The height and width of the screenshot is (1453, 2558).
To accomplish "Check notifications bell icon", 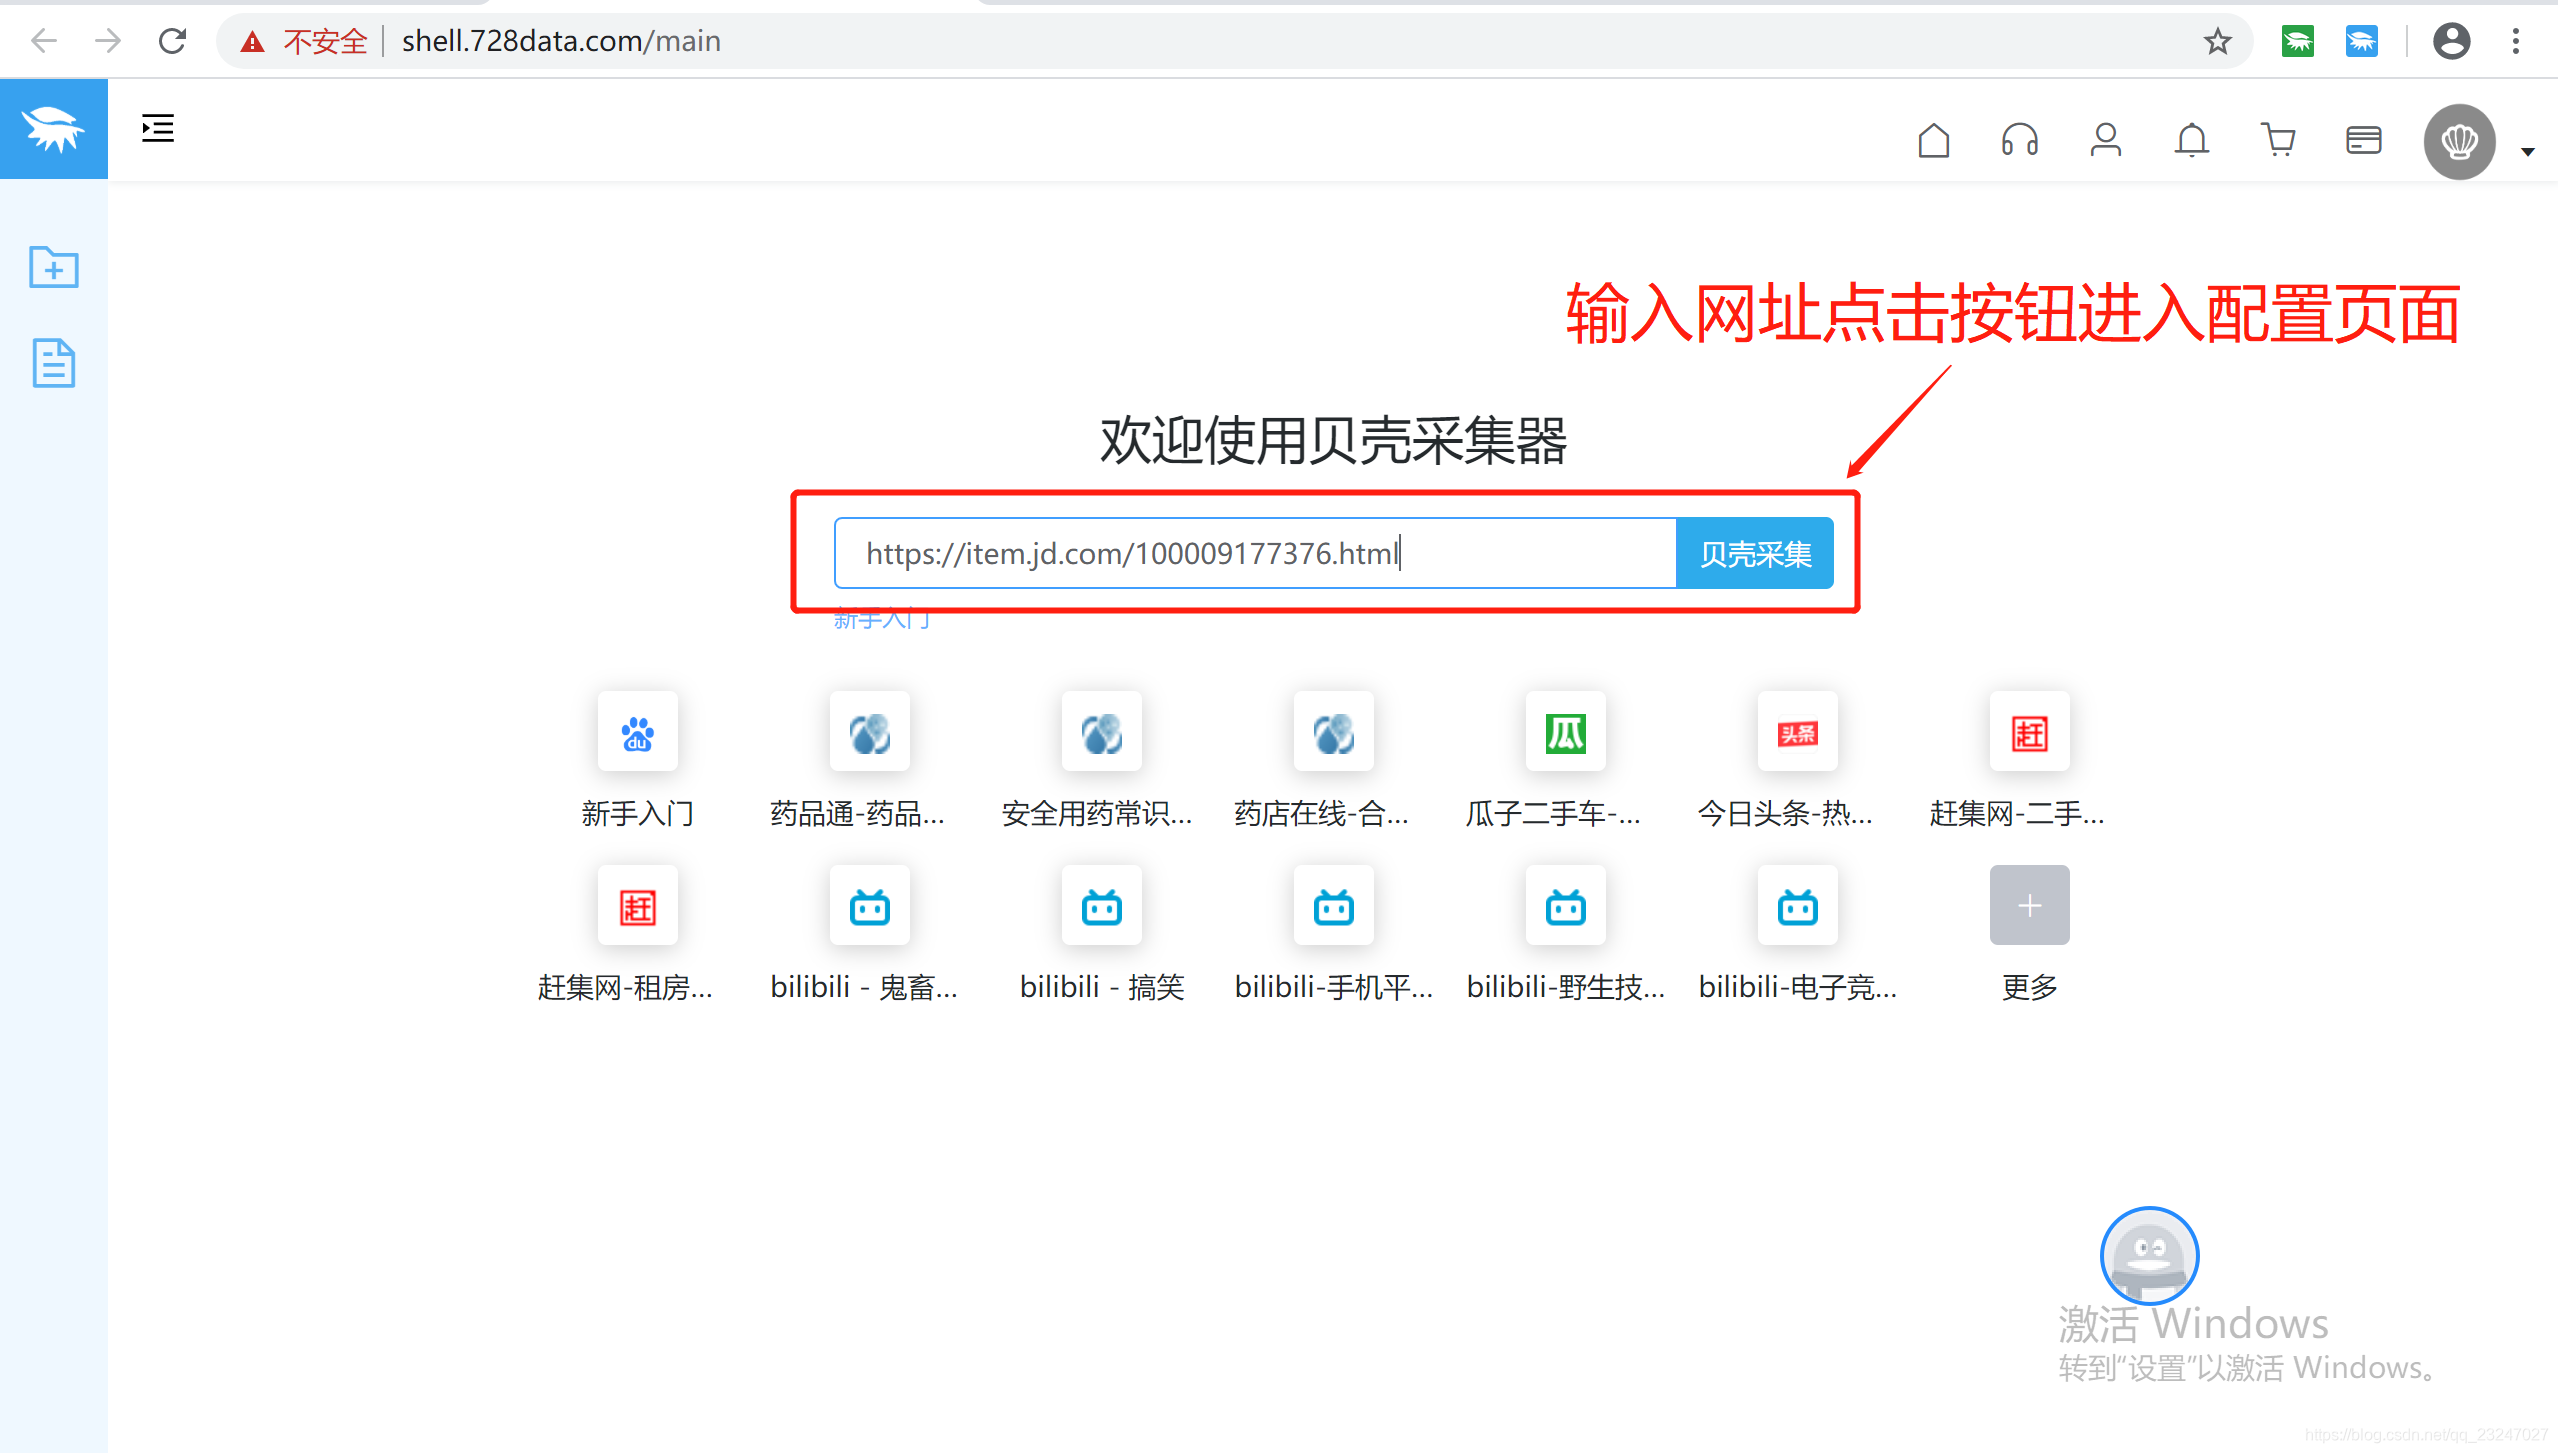I will [x=2191, y=141].
